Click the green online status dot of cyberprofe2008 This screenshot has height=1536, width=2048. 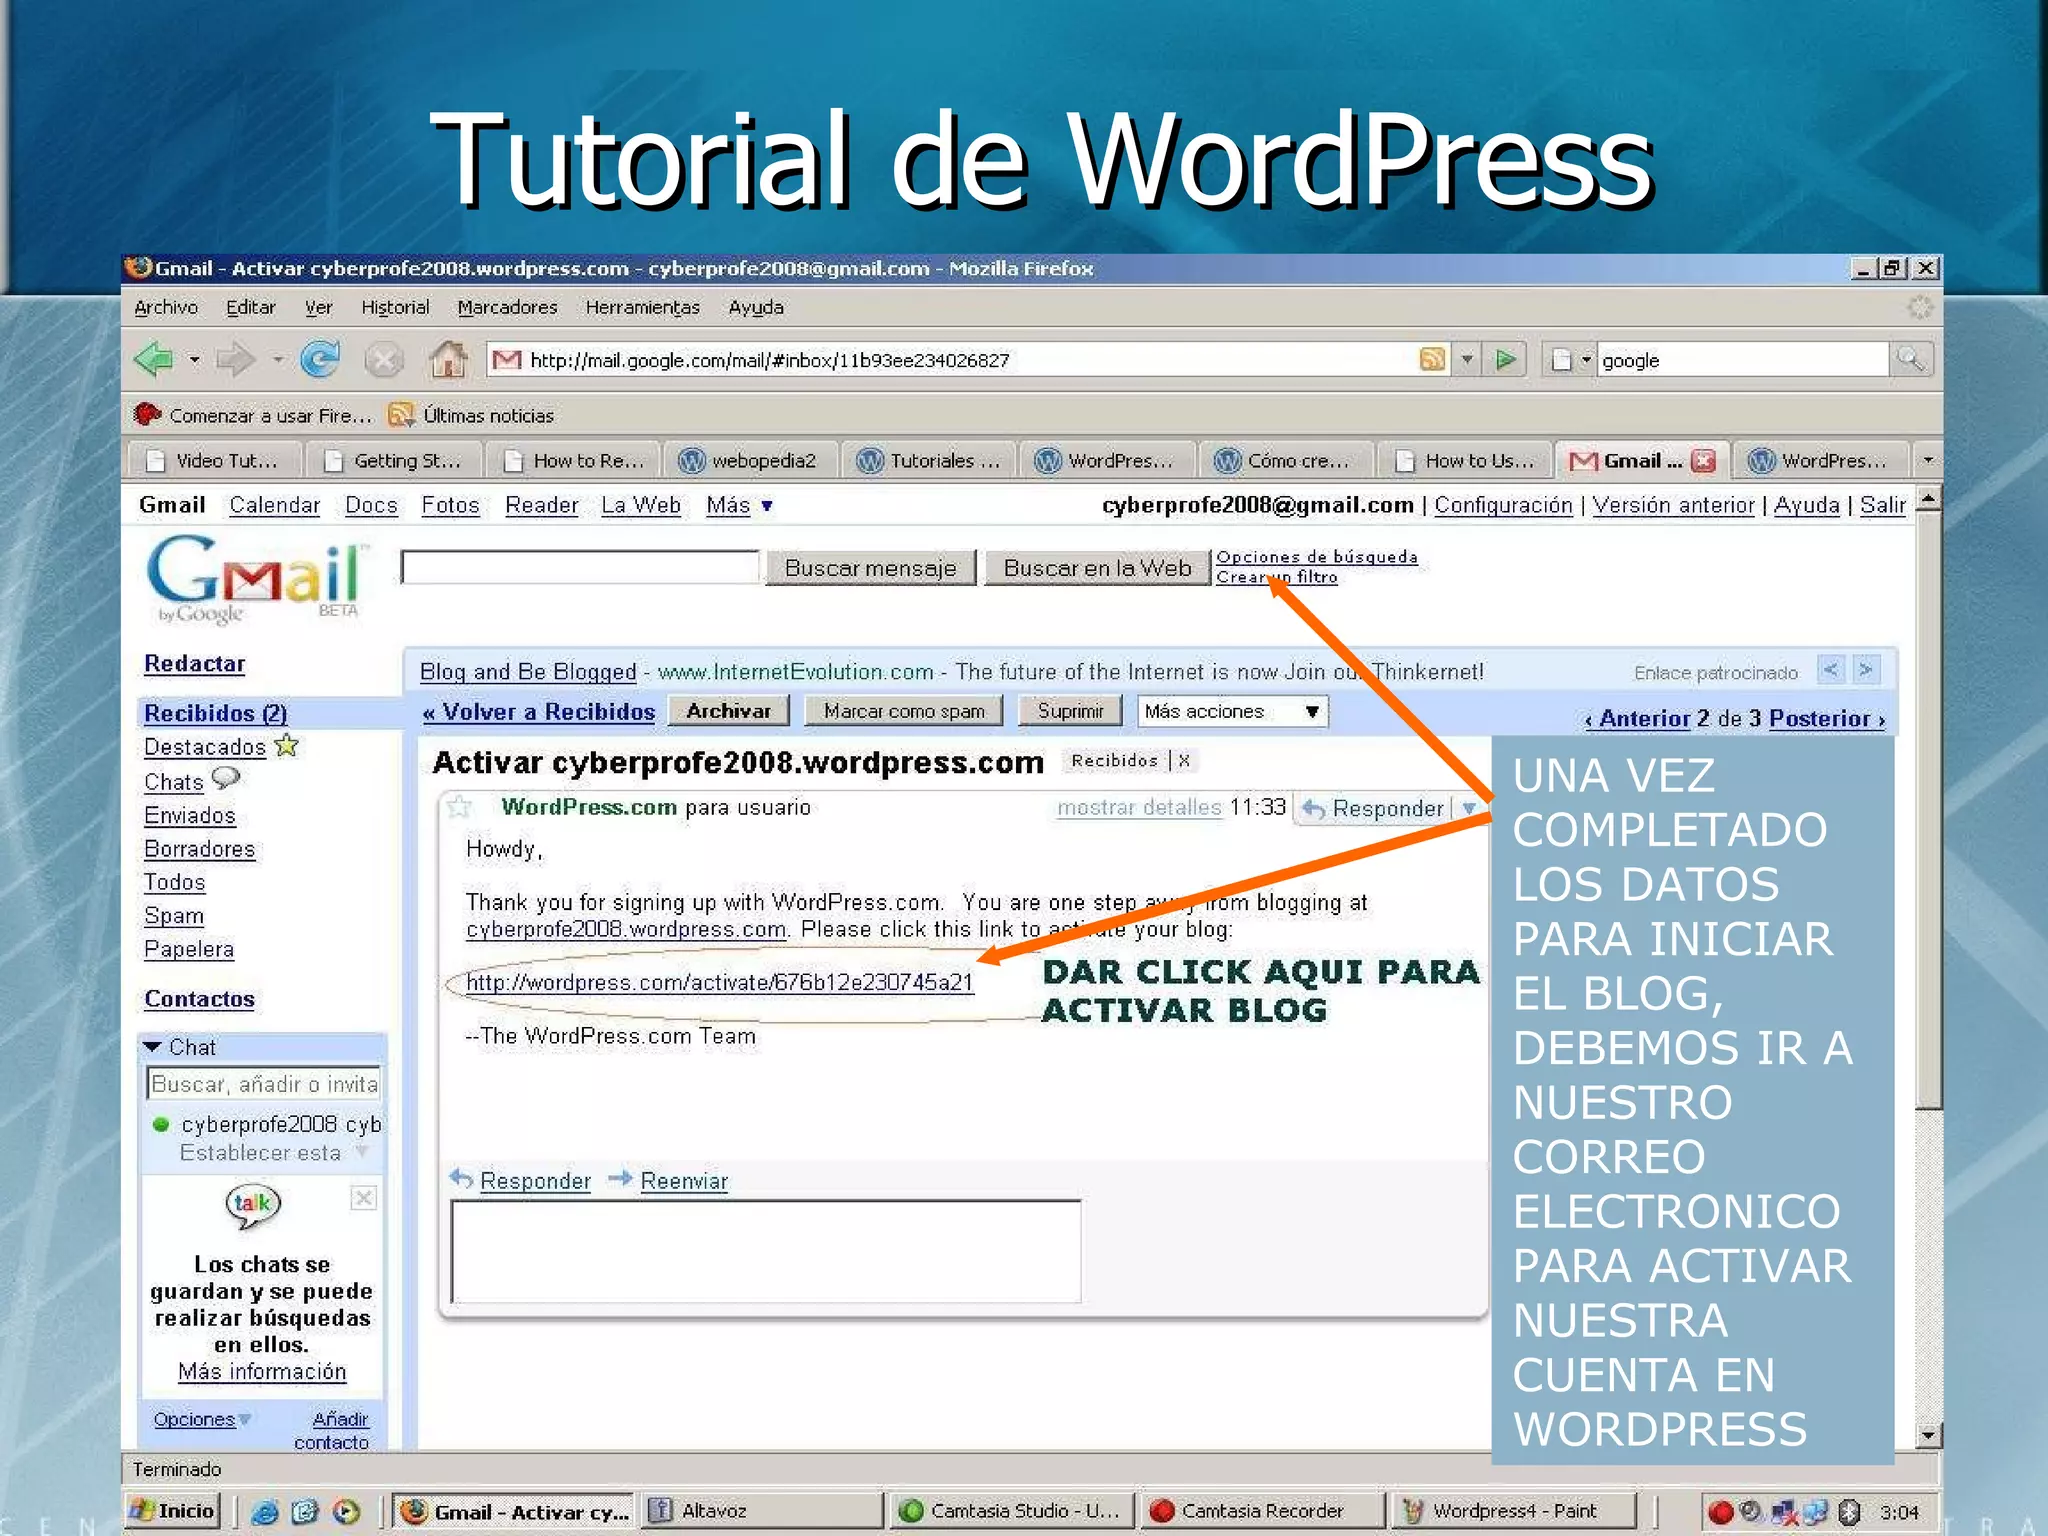(x=160, y=1124)
